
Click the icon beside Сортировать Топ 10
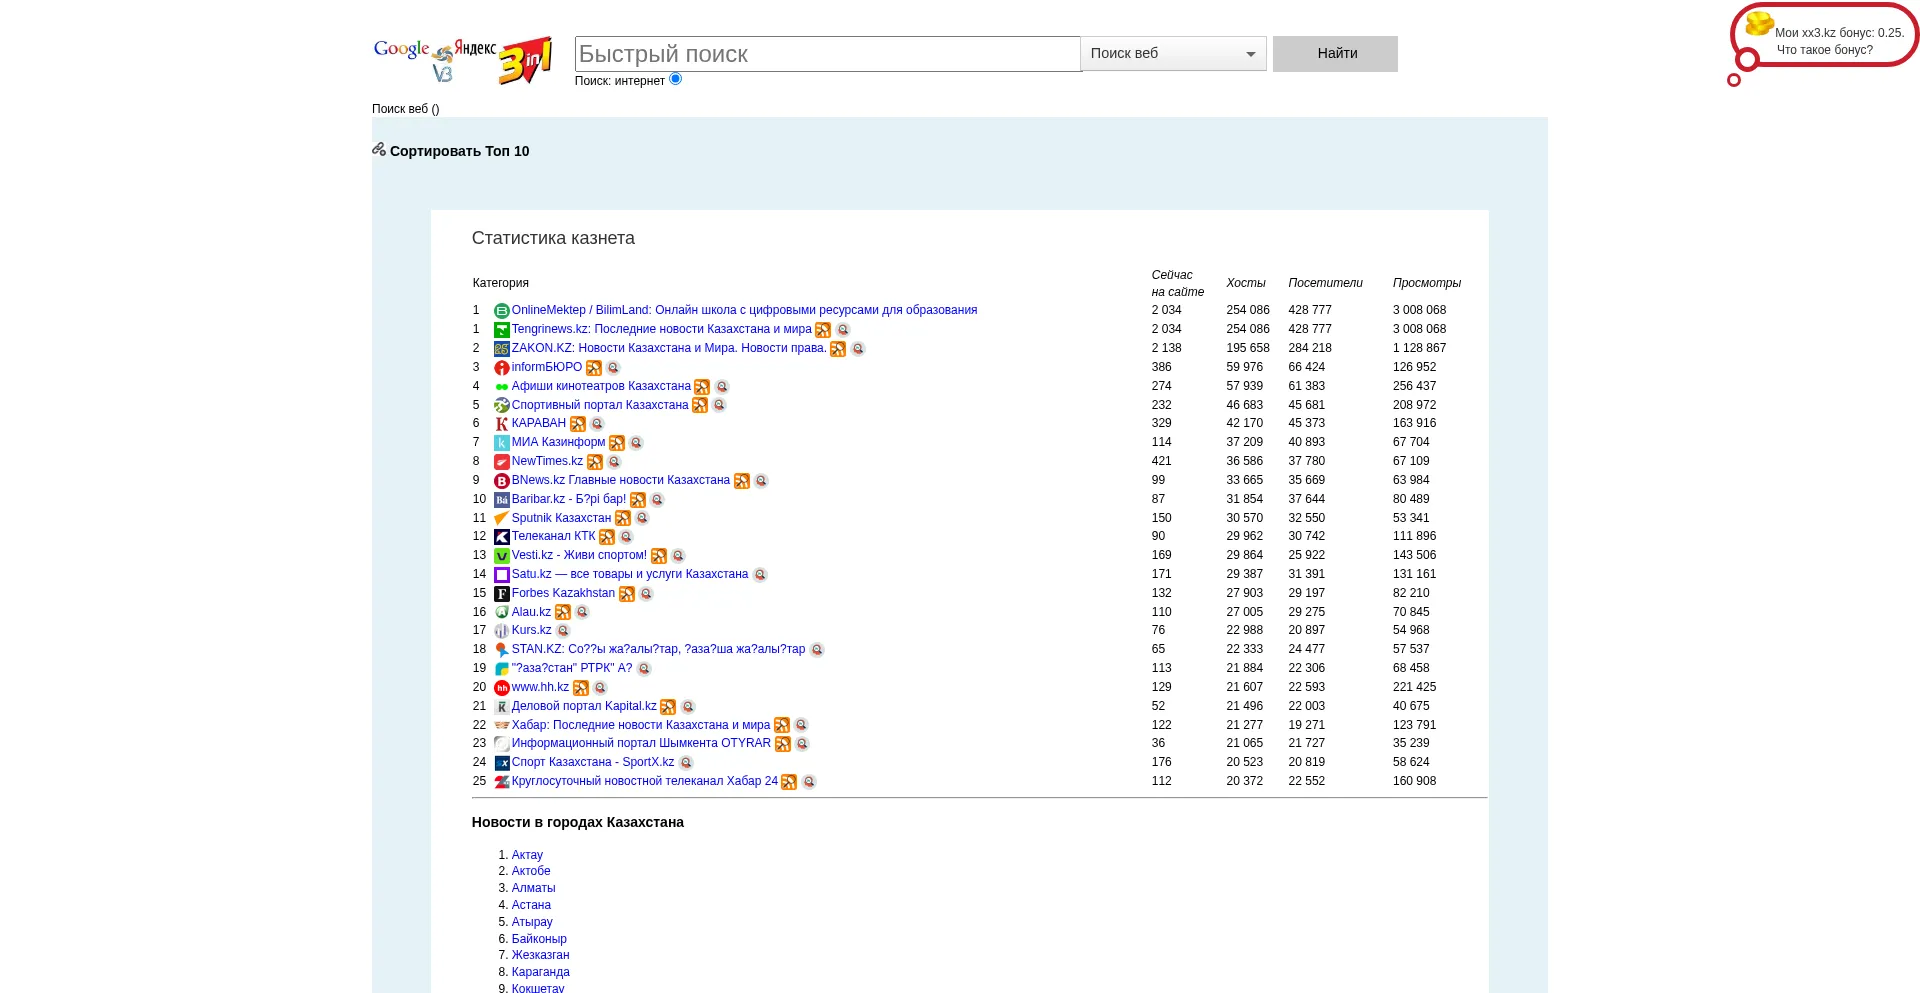tap(379, 150)
